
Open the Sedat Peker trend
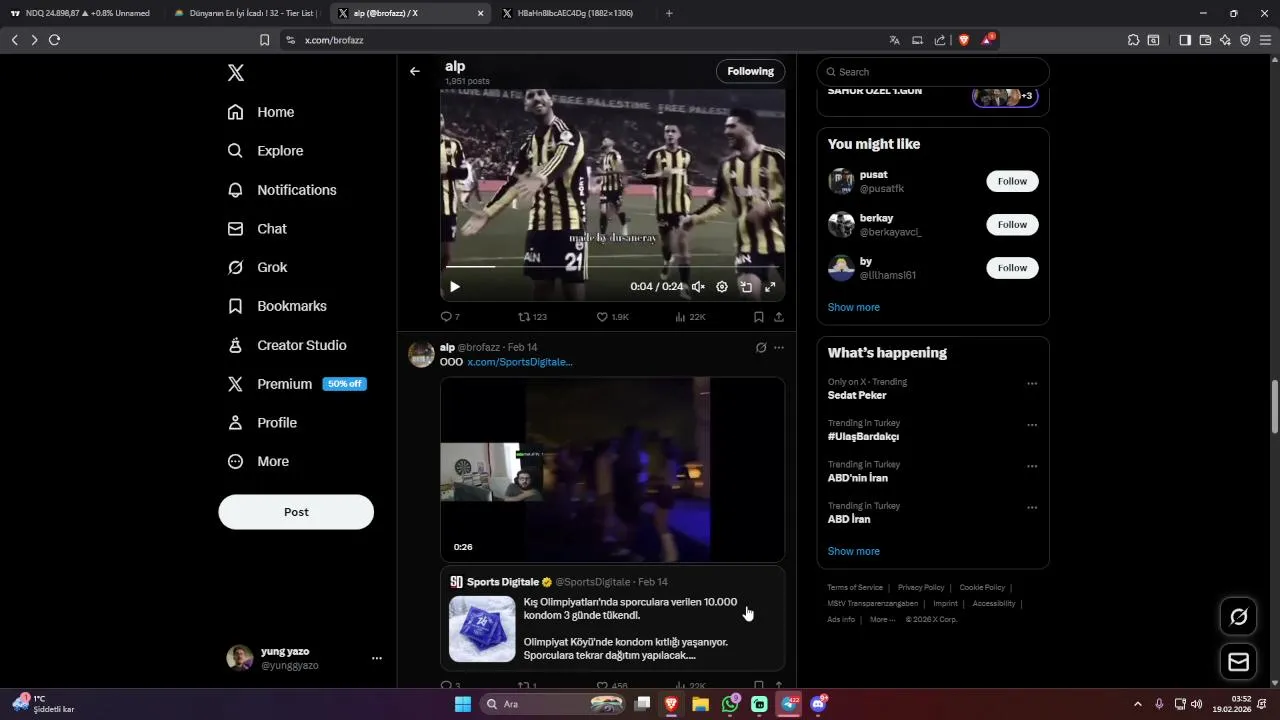point(857,395)
